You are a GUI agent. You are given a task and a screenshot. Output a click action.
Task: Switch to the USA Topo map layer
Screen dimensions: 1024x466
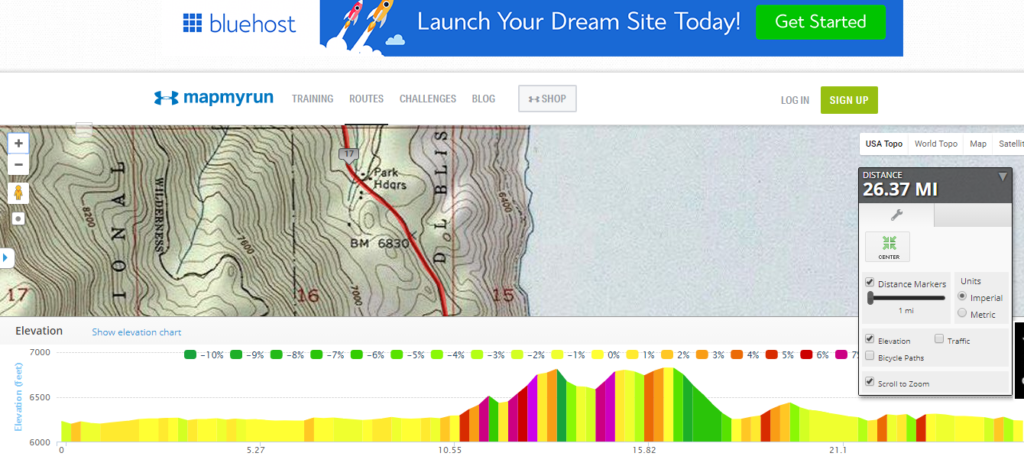[884, 144]
